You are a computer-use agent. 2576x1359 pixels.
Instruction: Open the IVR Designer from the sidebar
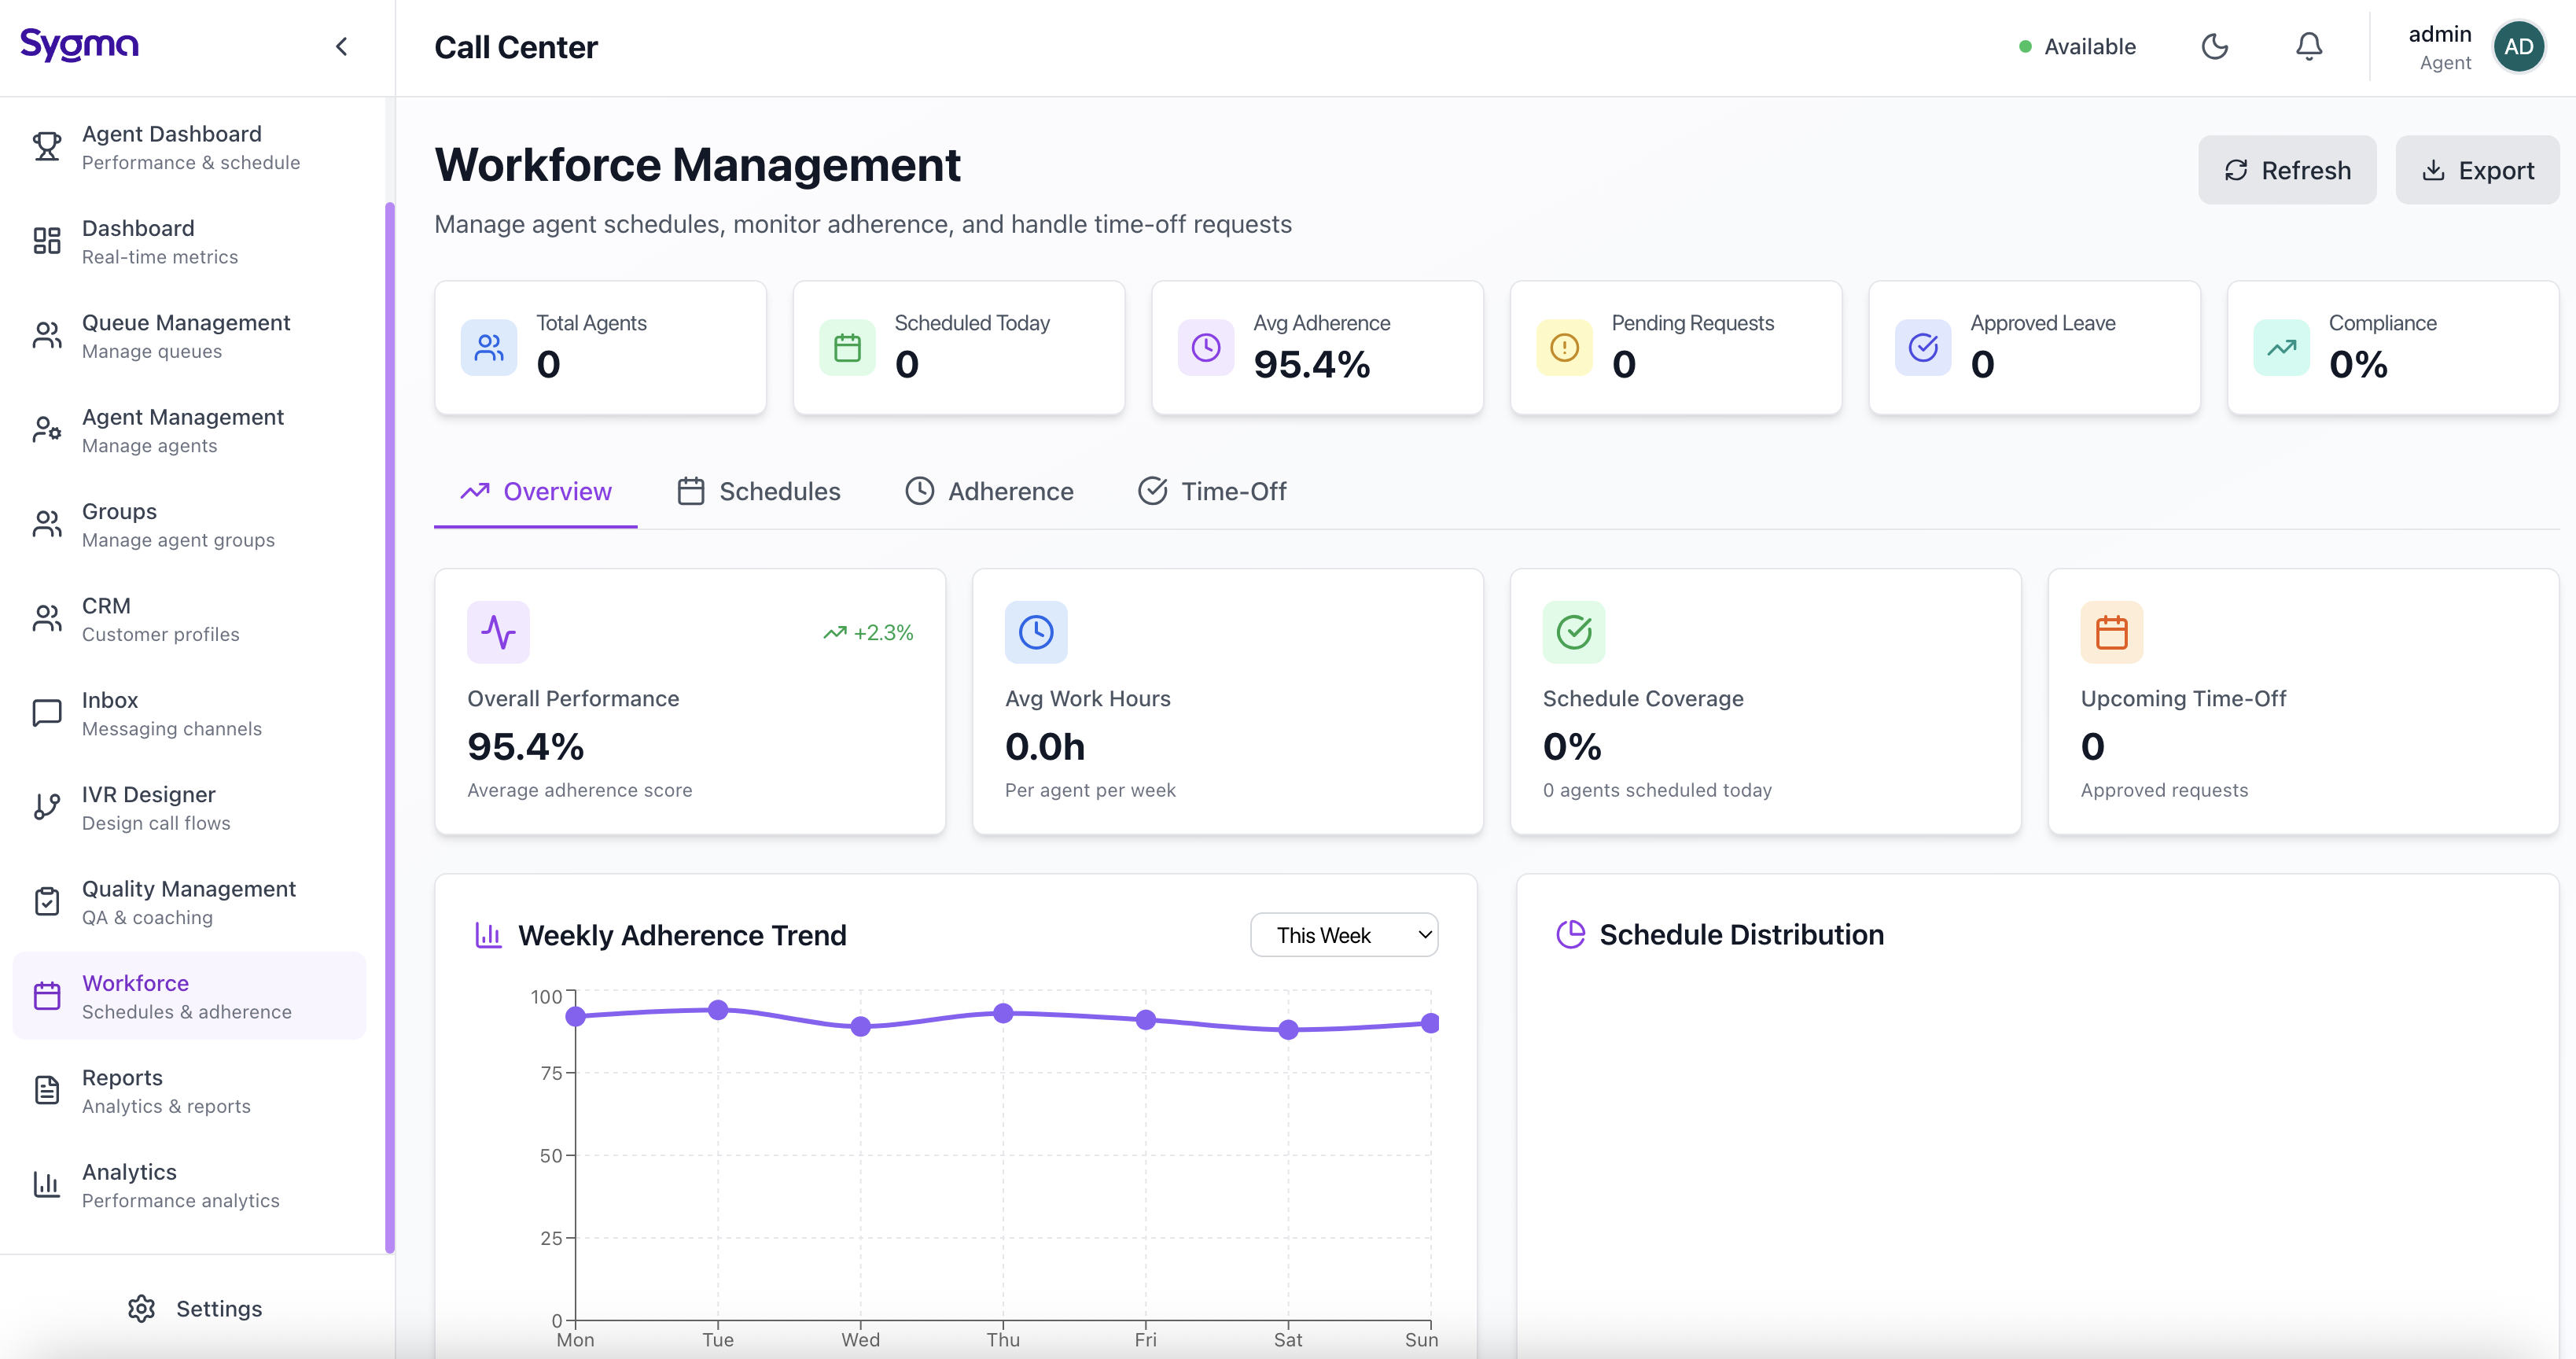148,806
